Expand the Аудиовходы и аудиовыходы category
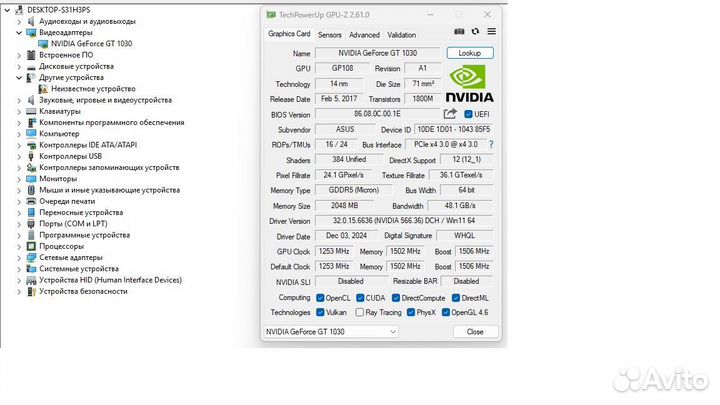The width and height of the screenshot is (720, 405). click(19, 21)
